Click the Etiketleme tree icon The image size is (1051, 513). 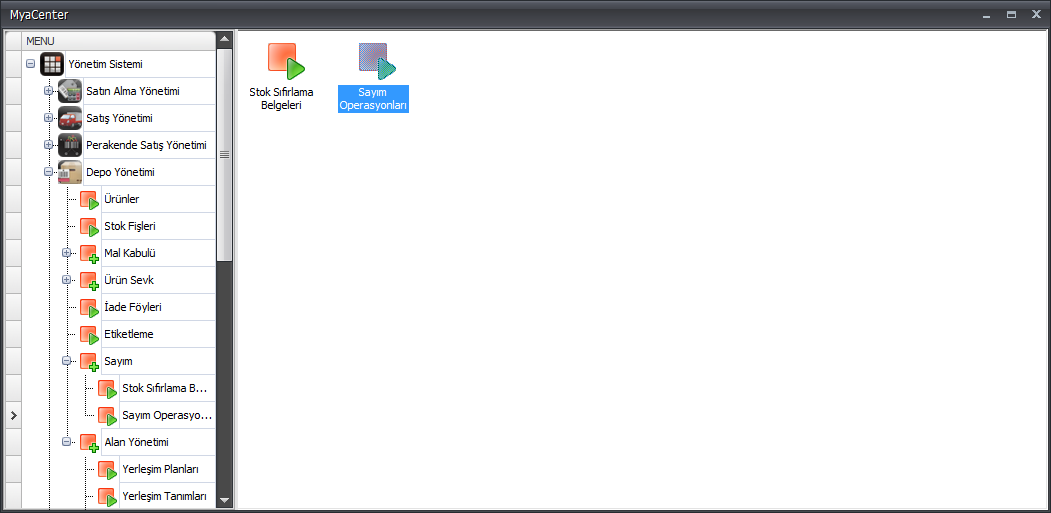[x=89, y=335]
